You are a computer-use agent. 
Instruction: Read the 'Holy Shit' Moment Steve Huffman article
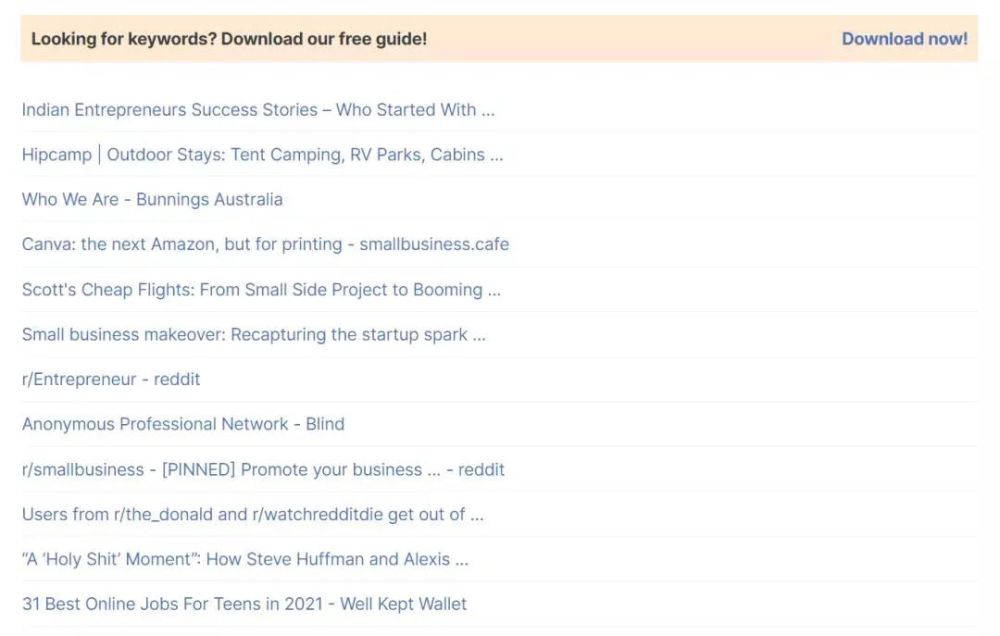[x=245, y=559]
